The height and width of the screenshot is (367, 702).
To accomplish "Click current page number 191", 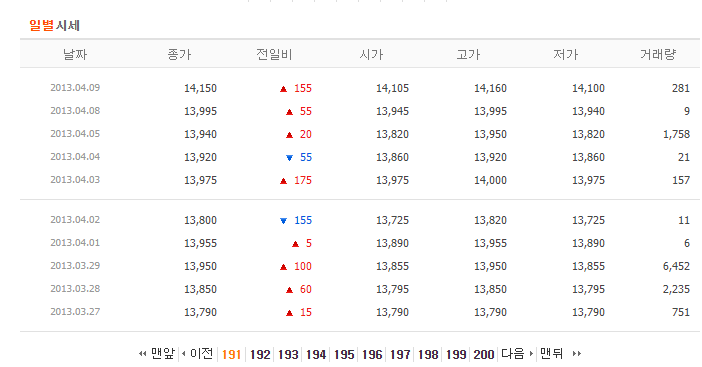I will 231,354.
